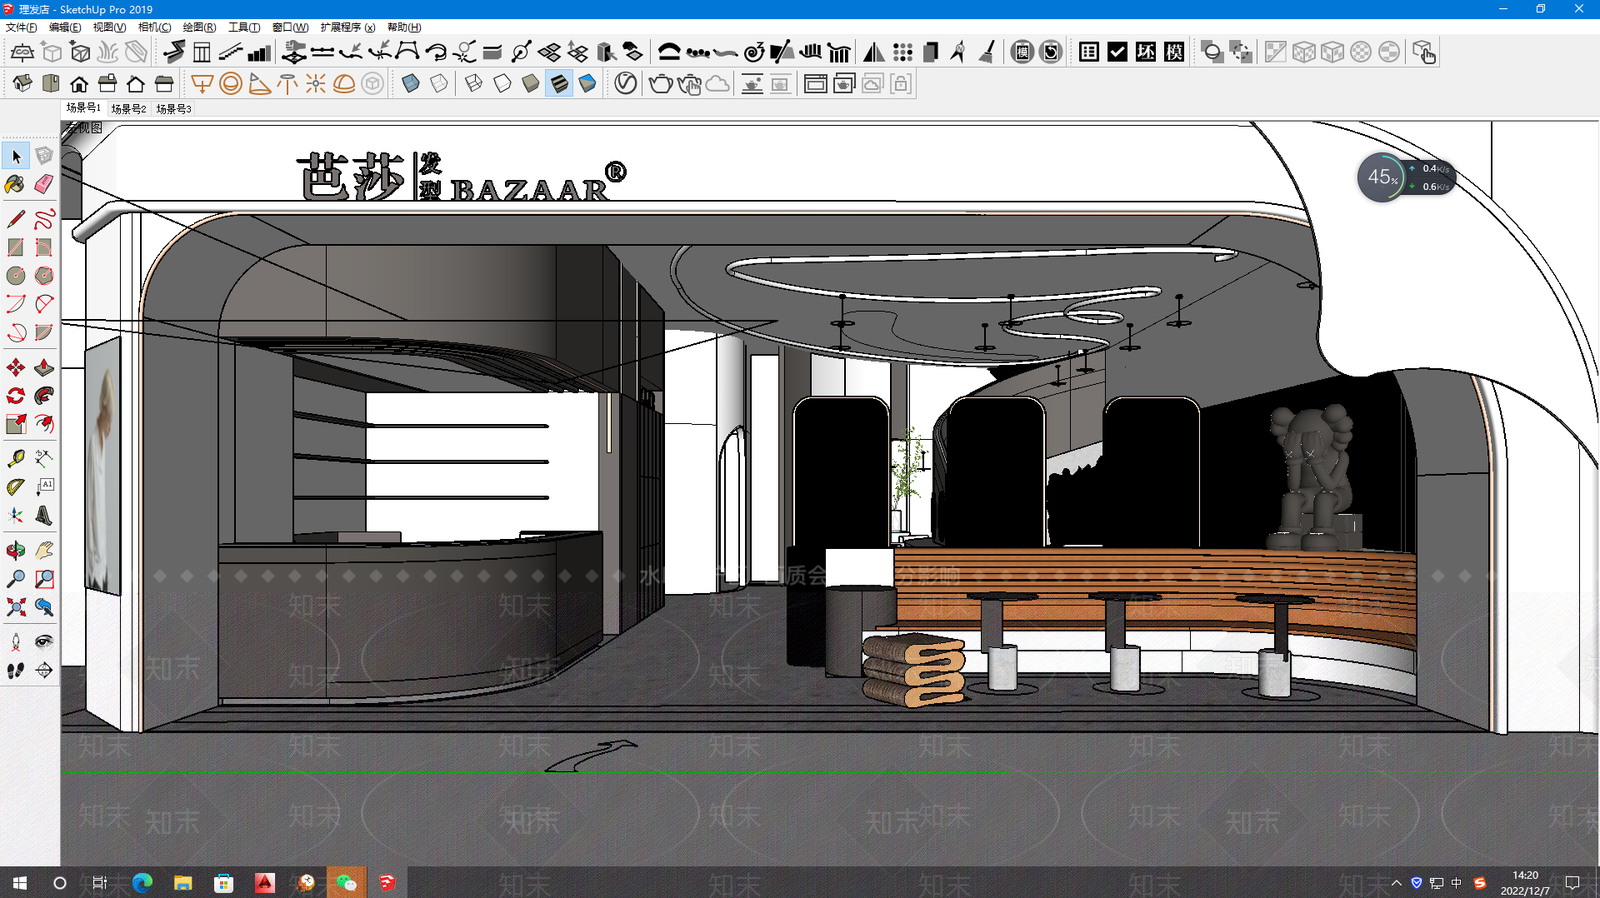
Task: Choose the Paint Bucket tool
Action: pos(16,184)
